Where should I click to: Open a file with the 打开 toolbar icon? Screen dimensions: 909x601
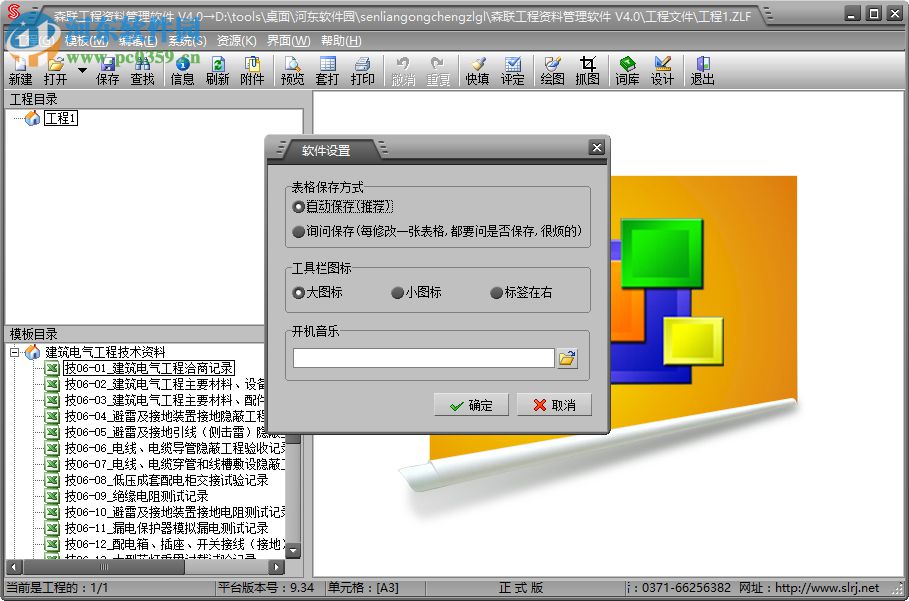click(x=58, y=68)
